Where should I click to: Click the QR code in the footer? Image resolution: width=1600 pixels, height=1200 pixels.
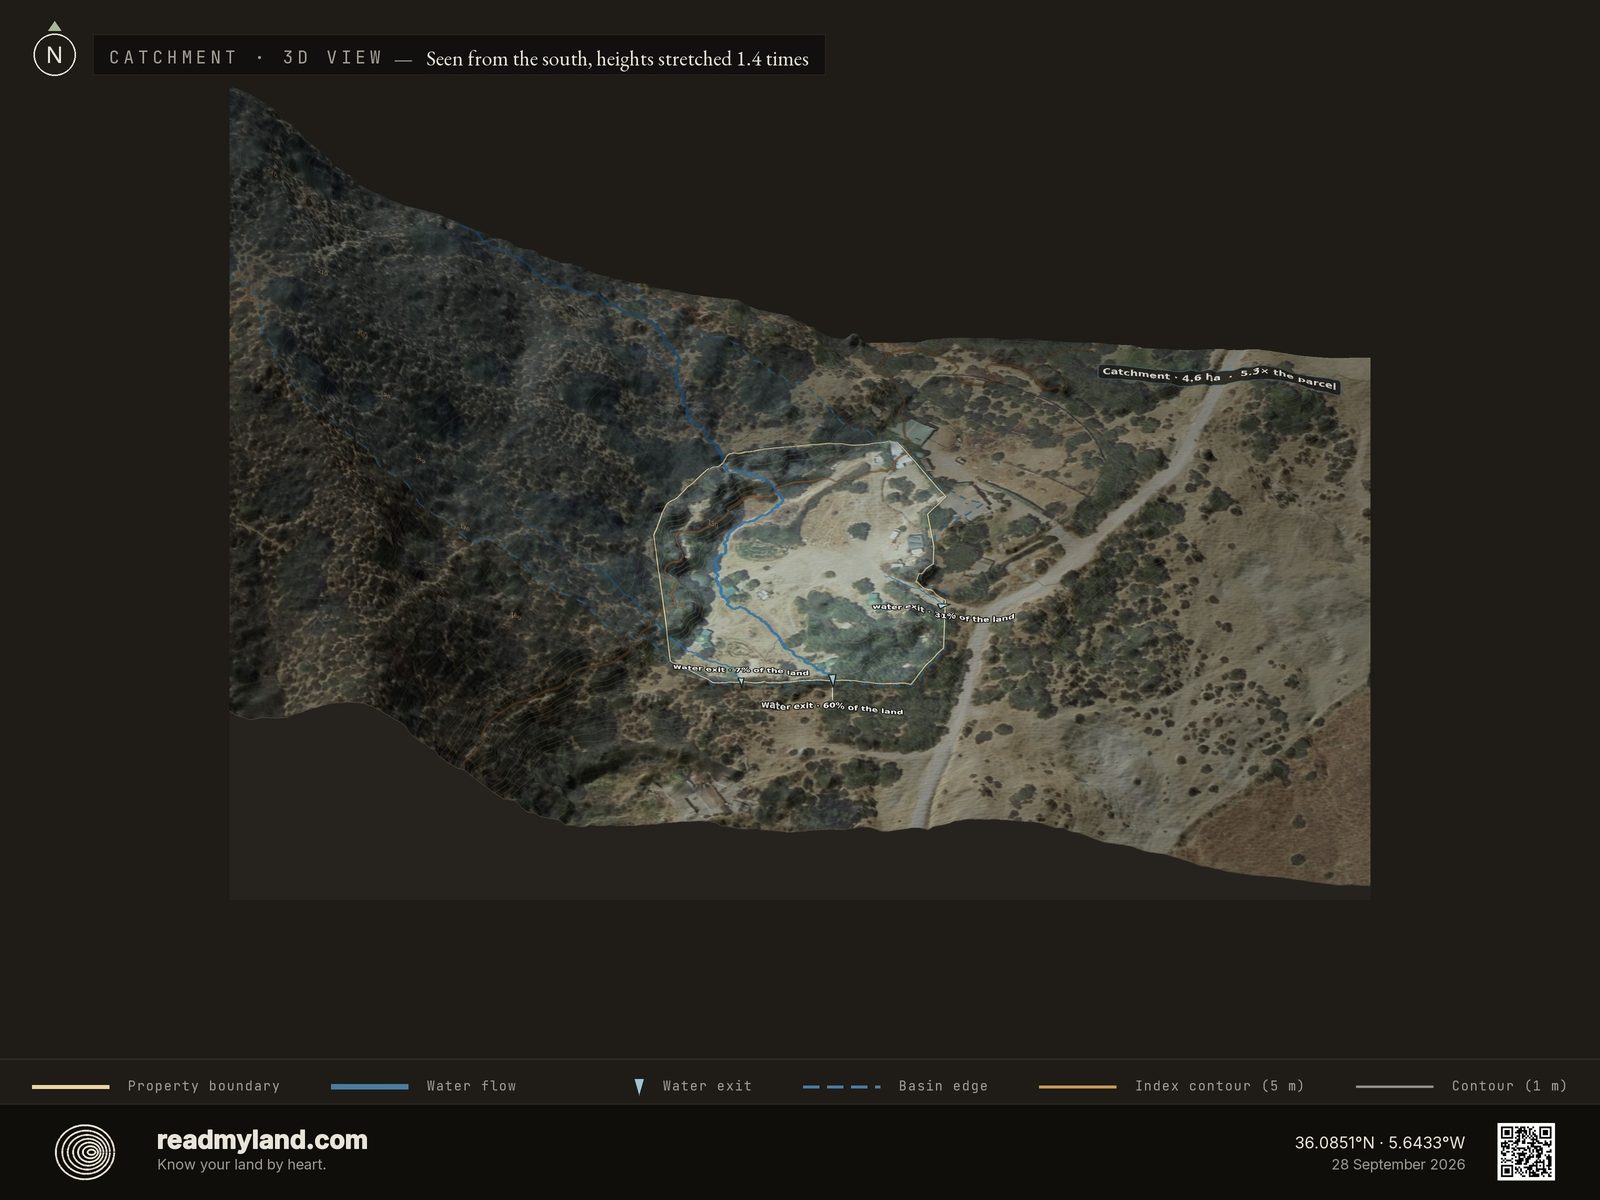1525,1151
